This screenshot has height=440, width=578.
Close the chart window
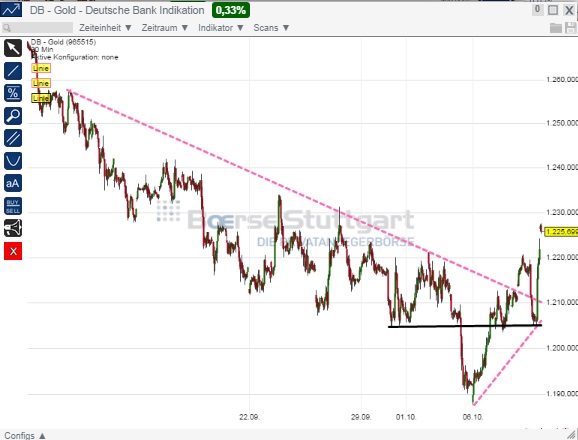tap(569, 10)
